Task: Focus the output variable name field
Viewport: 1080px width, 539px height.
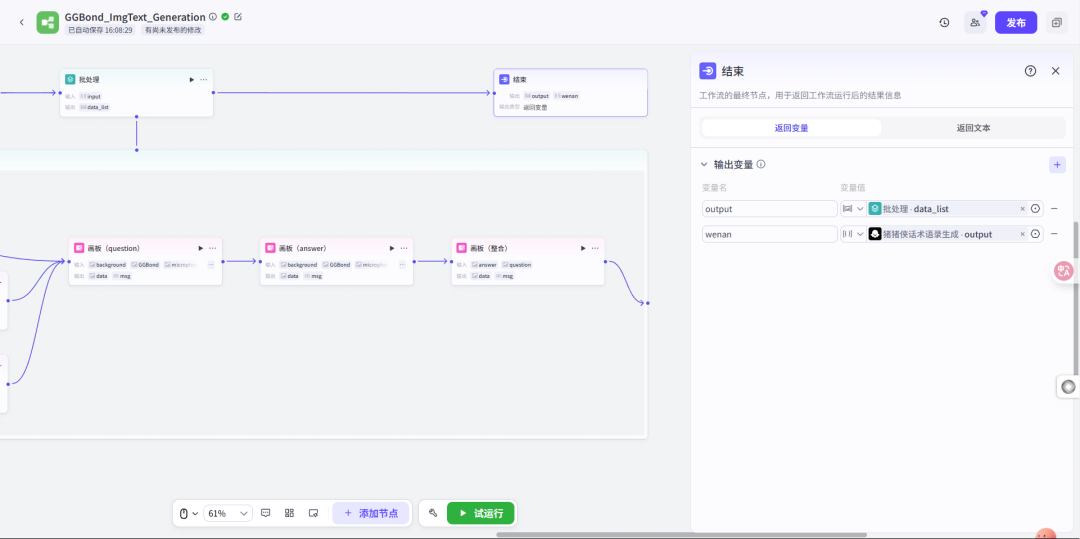Action: 769,209
